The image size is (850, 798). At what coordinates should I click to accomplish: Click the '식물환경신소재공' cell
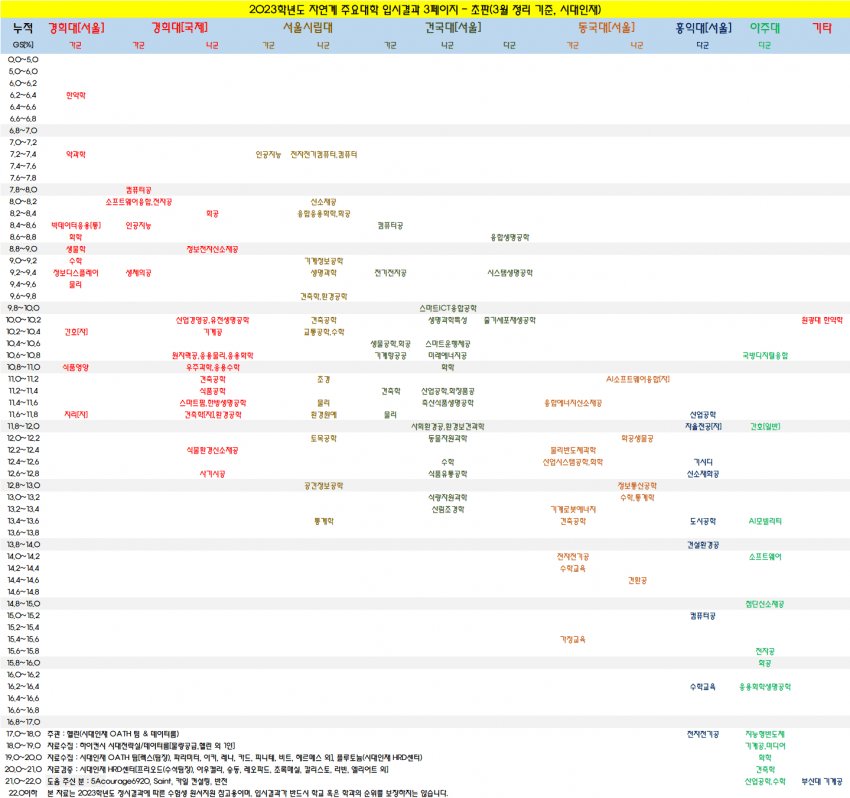[x=212, y=450]
